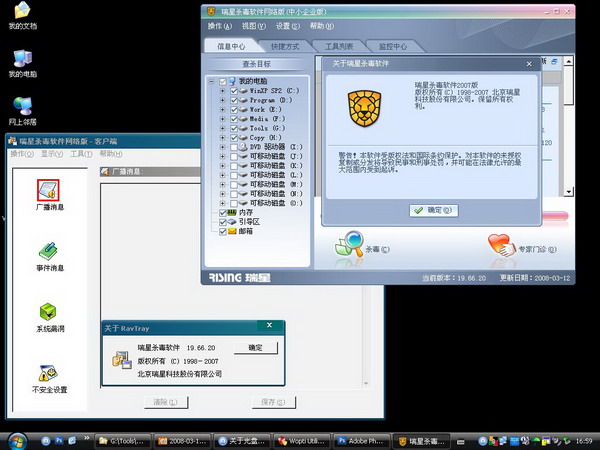Click 确定(O) in the 关于瑞星杀毒软件 dialog
Viewport: 600px width, 450px height.
click(x=434, y=210)
